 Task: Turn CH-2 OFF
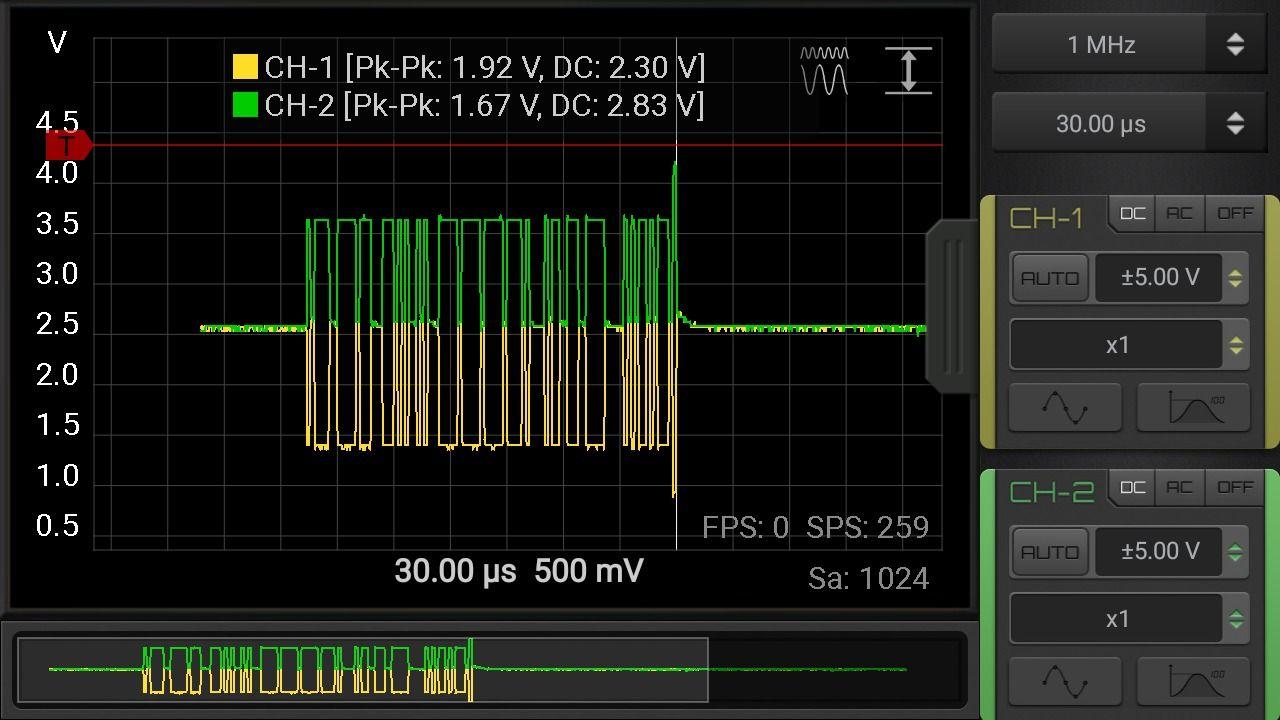1235,488
